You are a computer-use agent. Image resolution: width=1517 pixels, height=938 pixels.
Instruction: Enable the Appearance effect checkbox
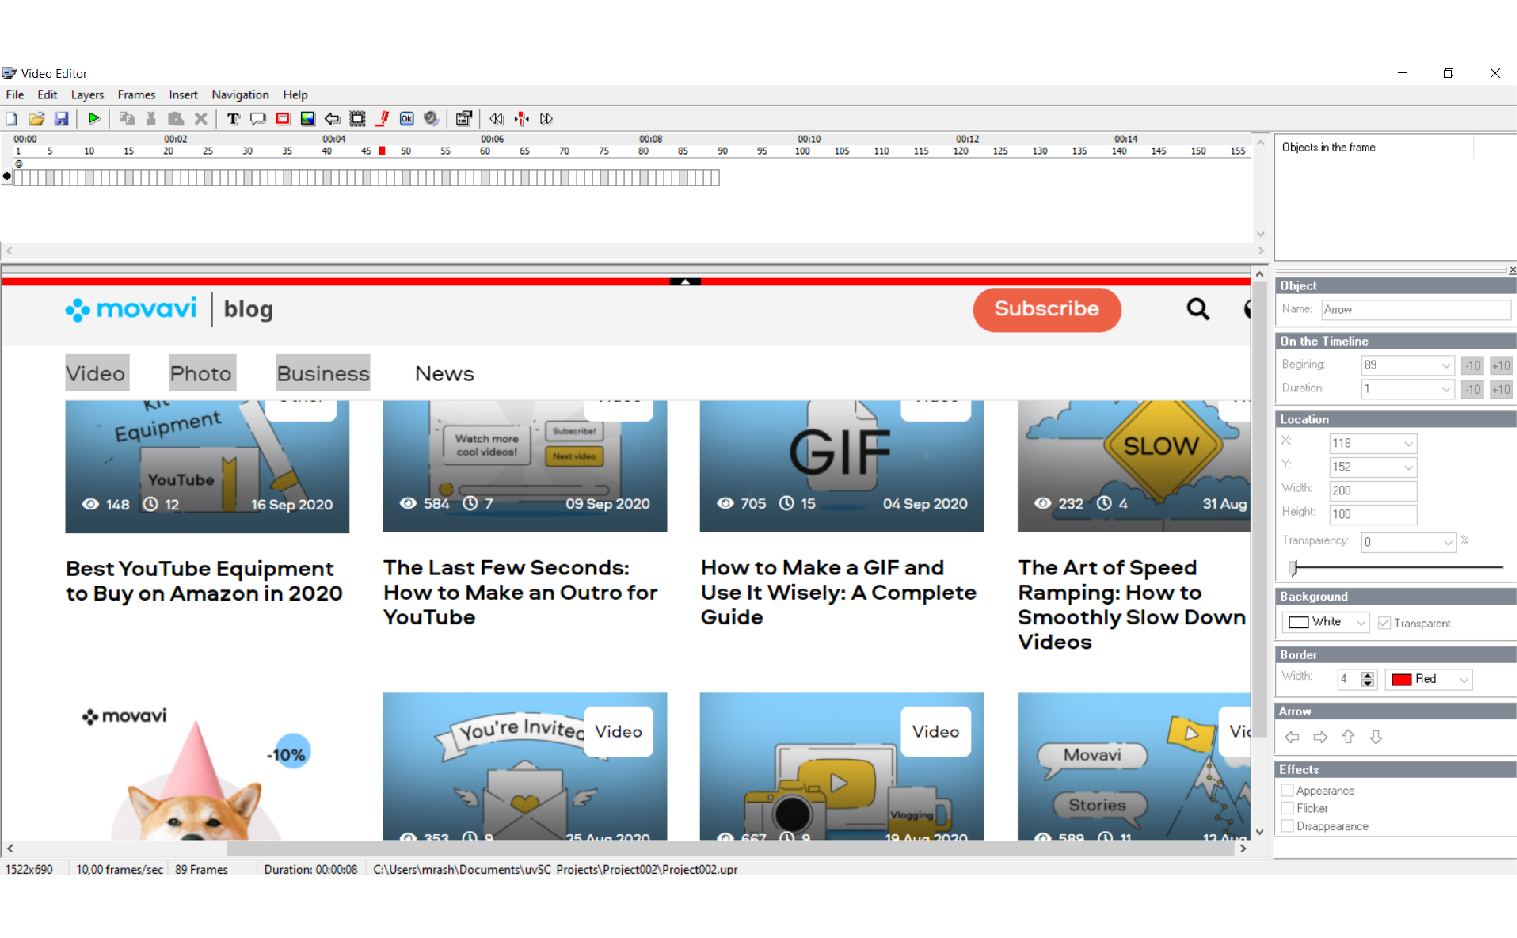click(x=1288, y=790)
